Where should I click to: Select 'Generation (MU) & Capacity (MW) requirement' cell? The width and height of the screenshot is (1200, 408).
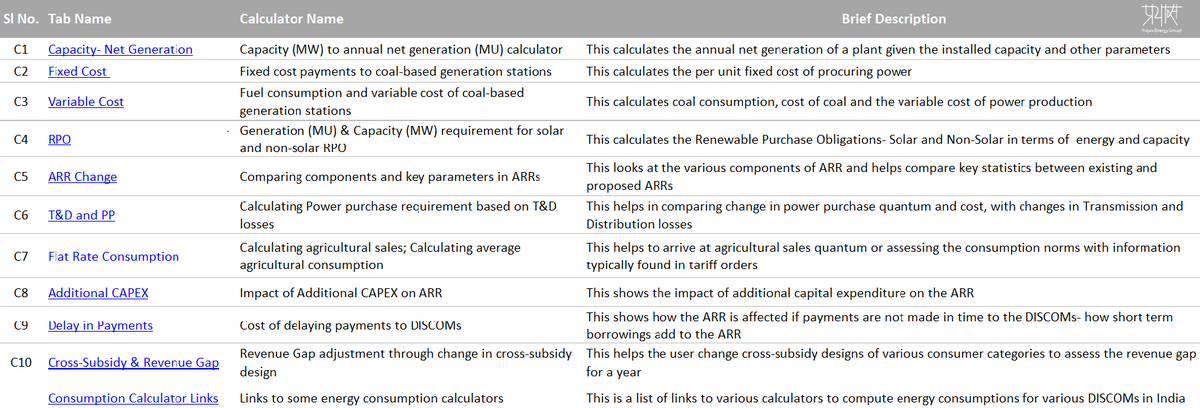[402, 140]
